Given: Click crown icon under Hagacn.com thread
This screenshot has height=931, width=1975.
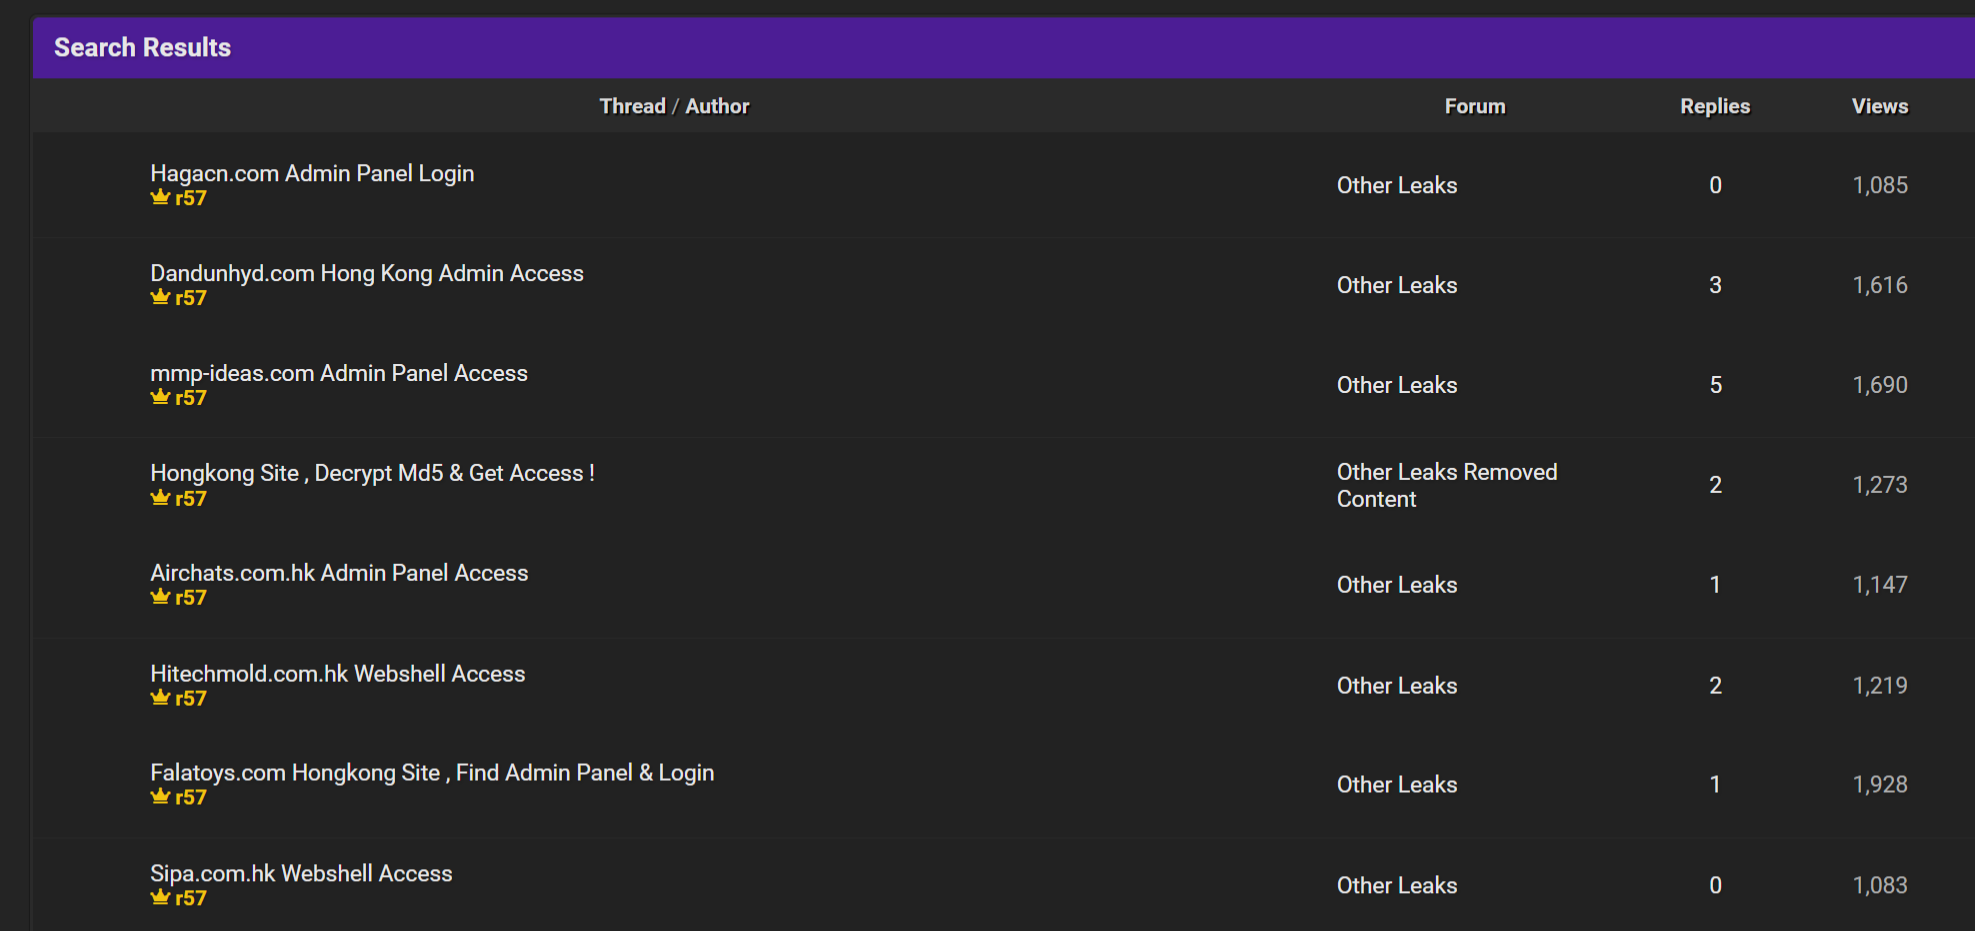Looking at the screenshot, I should [x=160, y=197].
